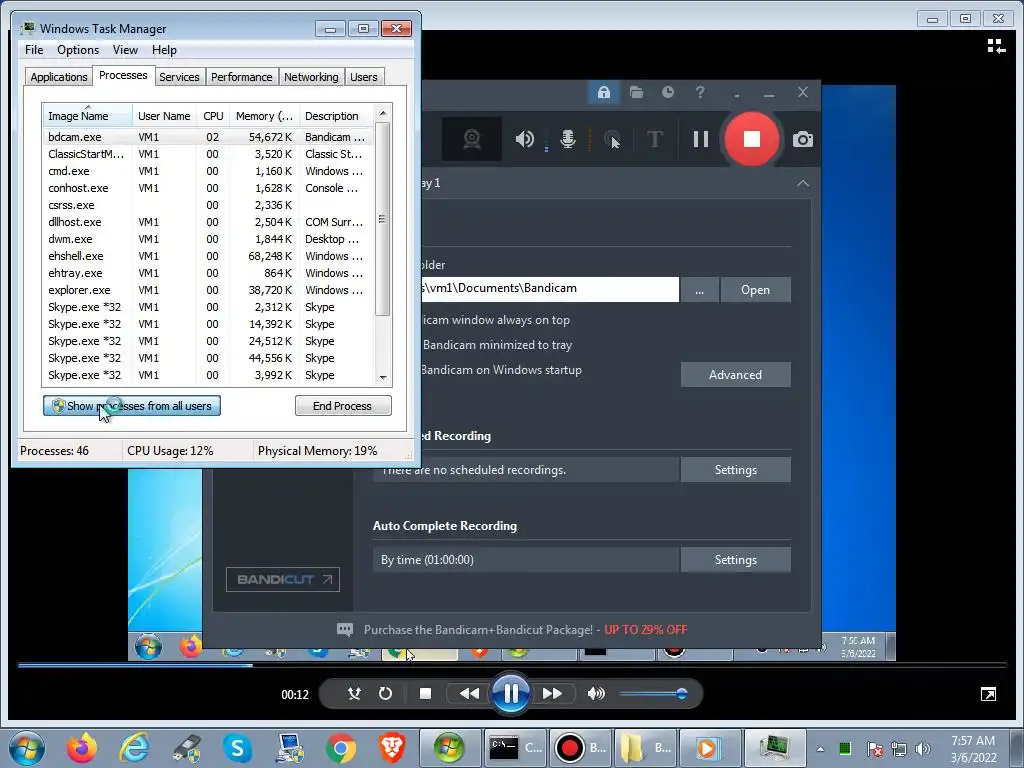This screenshot has height=768, width=1024.
Task: Switch to the Networking tab
Action: 311,77
